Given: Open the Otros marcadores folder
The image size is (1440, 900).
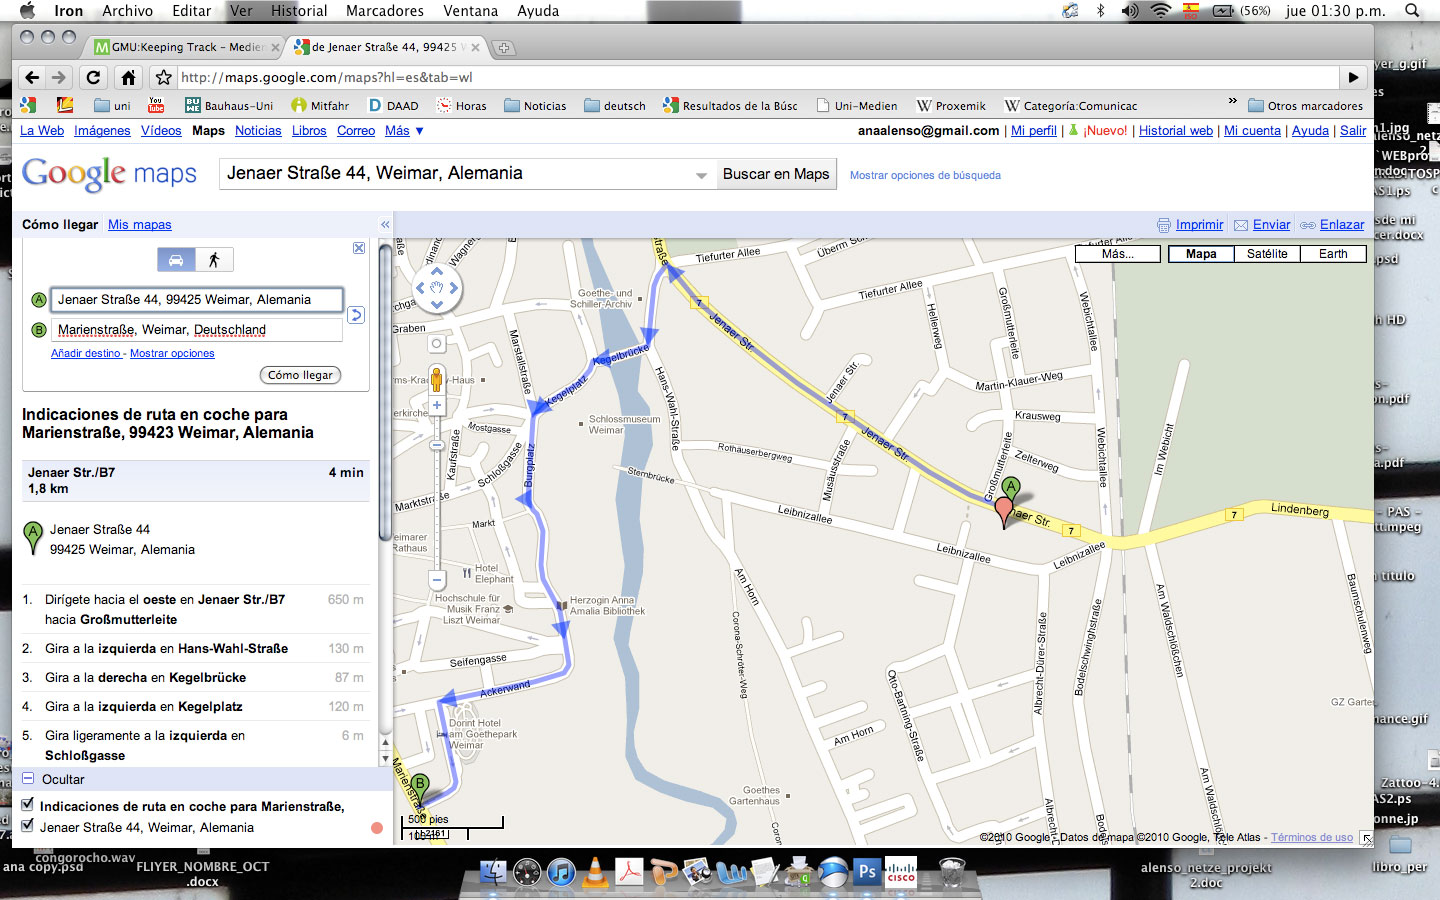Looking at the screenshot, I should pos(1305,105).
